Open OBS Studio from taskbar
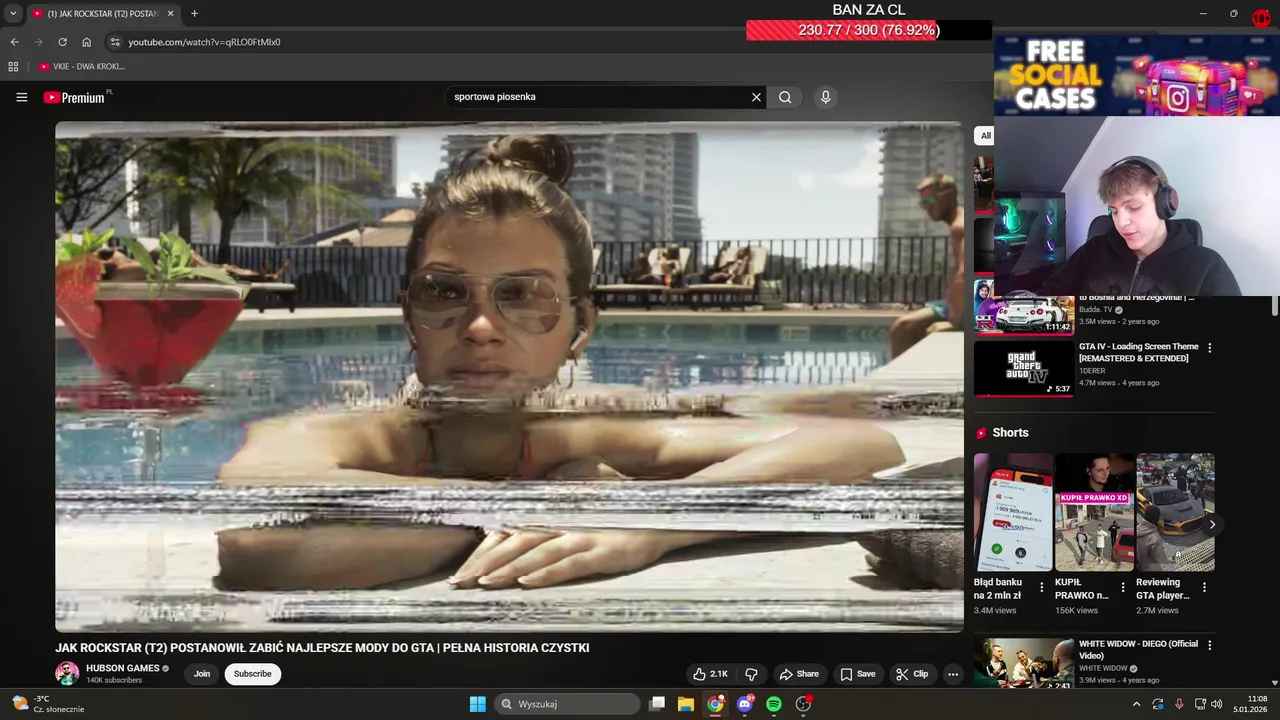Image resolution: width=1280 pixels, height=720 pixels. tap(803, 704)
